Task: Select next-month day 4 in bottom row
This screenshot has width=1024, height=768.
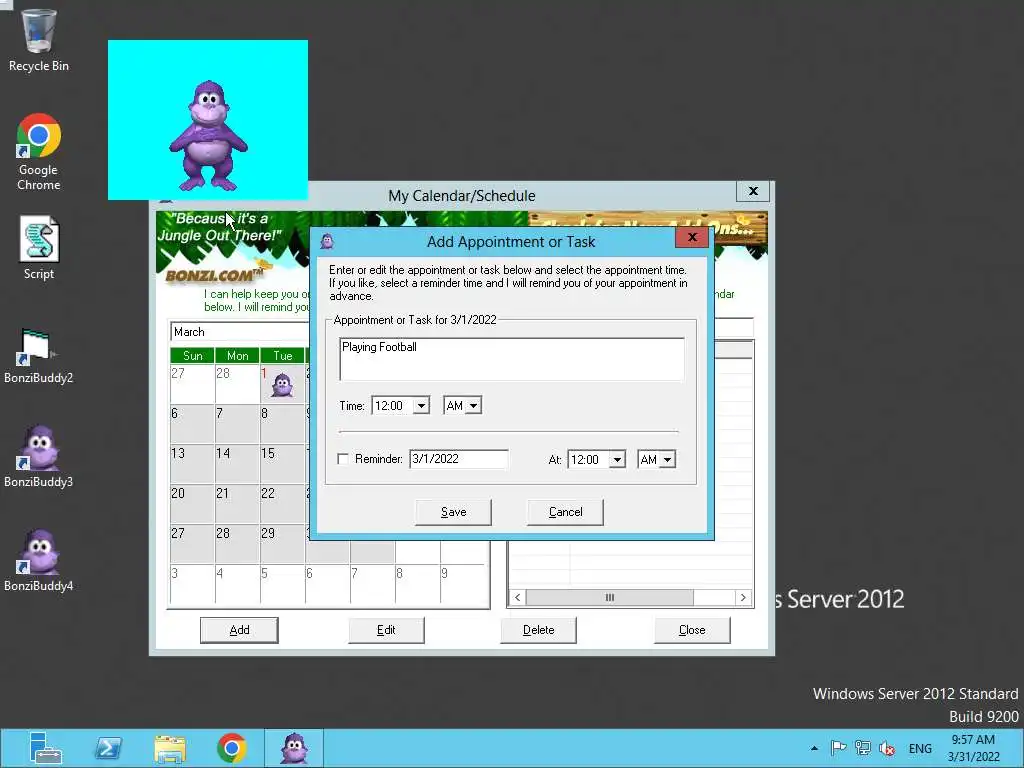Action: (x=237, y=583)
